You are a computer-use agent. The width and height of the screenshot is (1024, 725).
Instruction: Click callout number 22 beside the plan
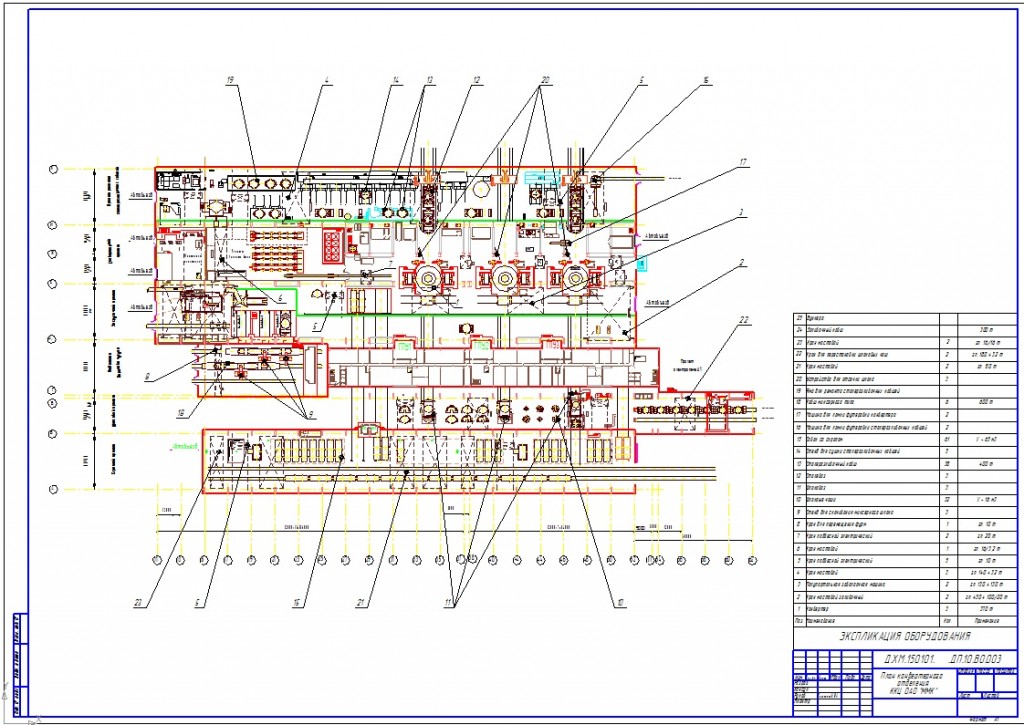pyautogui.click(x=743, y=320)
